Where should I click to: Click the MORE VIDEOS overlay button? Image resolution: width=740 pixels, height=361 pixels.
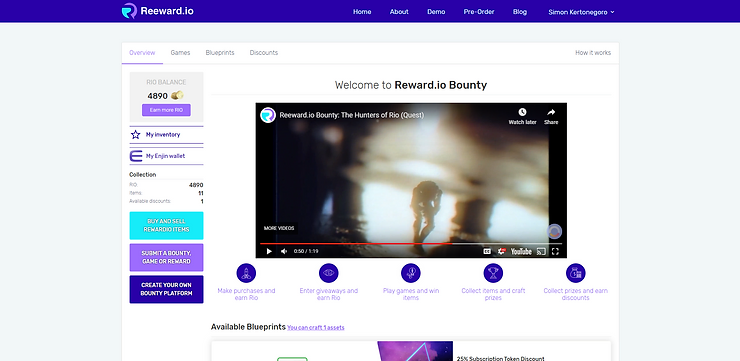point(279,228)
